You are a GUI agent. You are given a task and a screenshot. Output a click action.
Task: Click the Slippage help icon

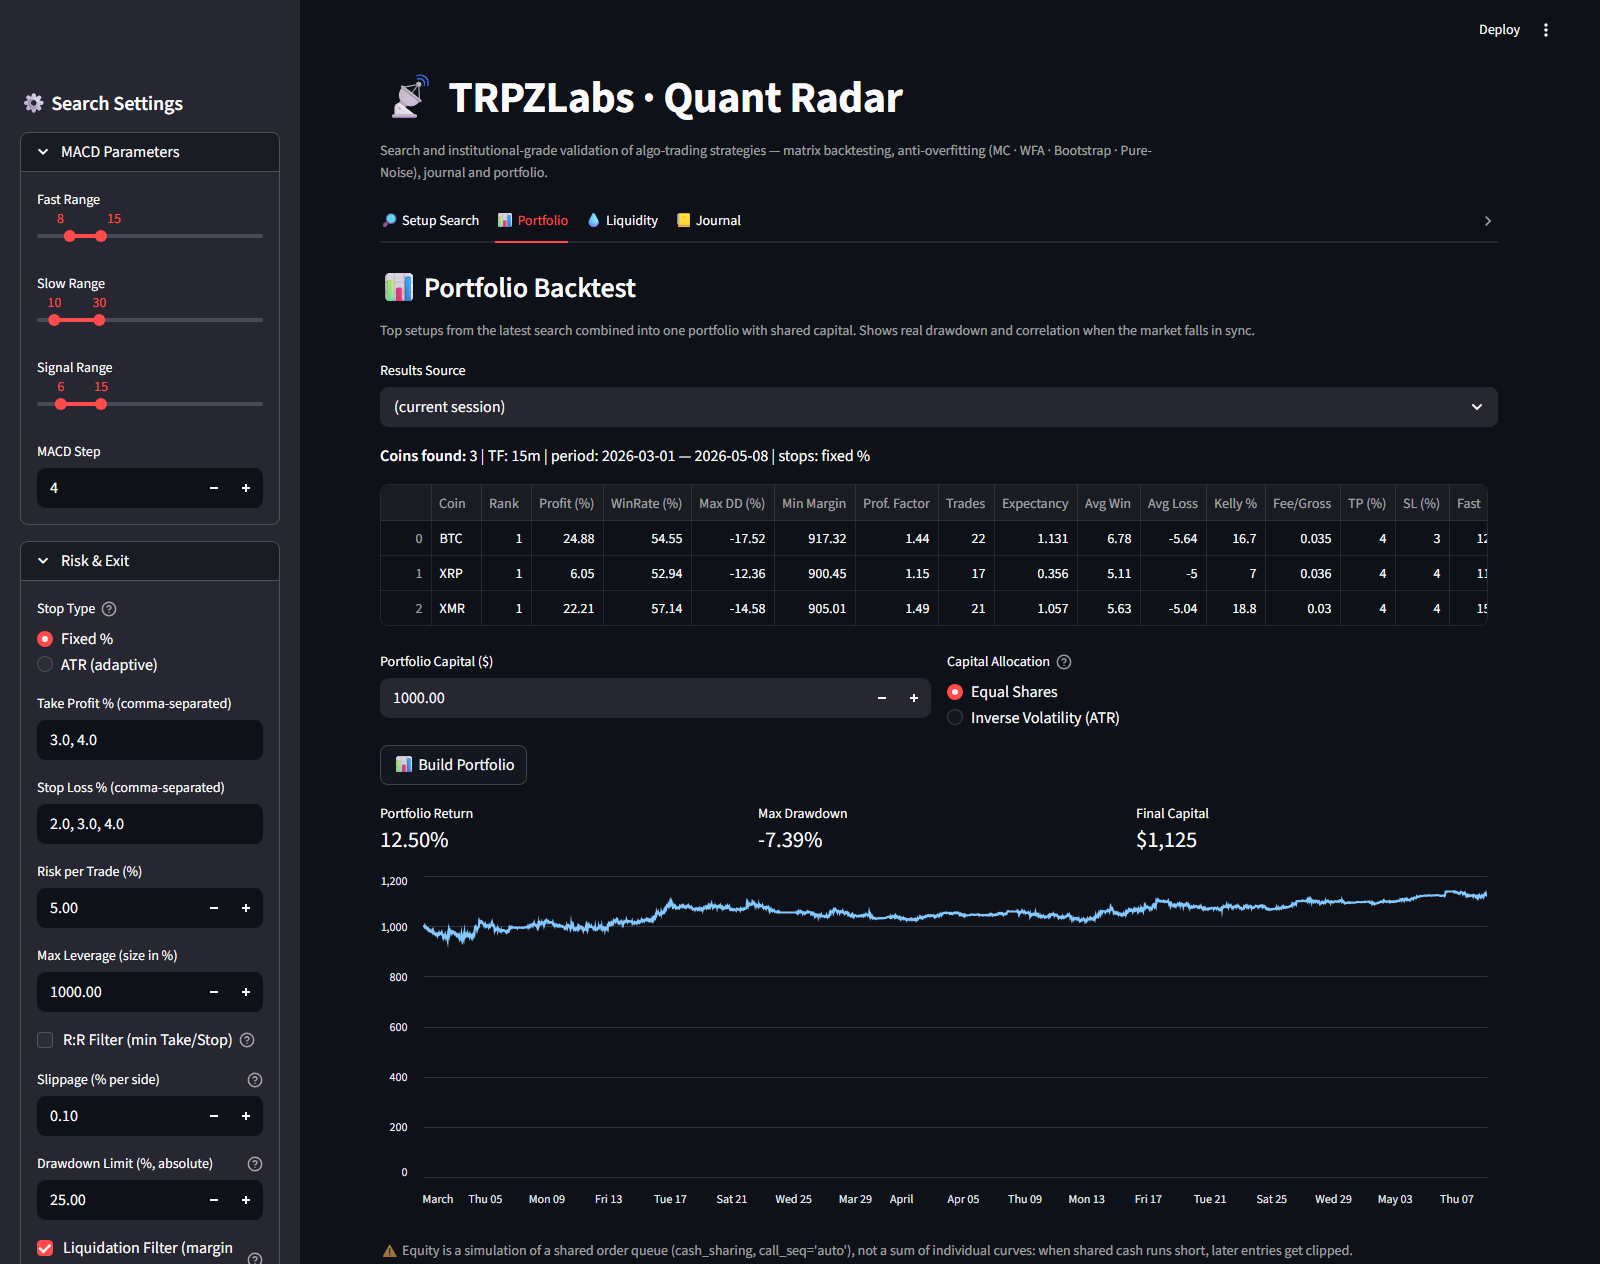(x=255, y=1080)
